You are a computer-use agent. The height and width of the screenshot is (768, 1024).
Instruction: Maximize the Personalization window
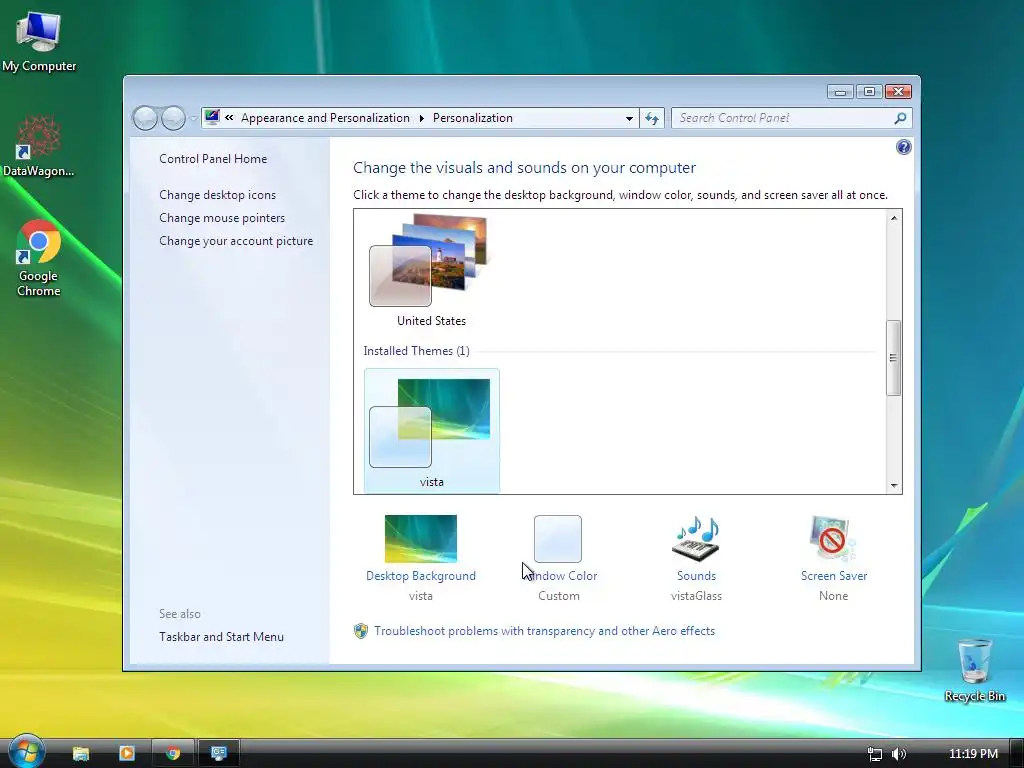869,91
